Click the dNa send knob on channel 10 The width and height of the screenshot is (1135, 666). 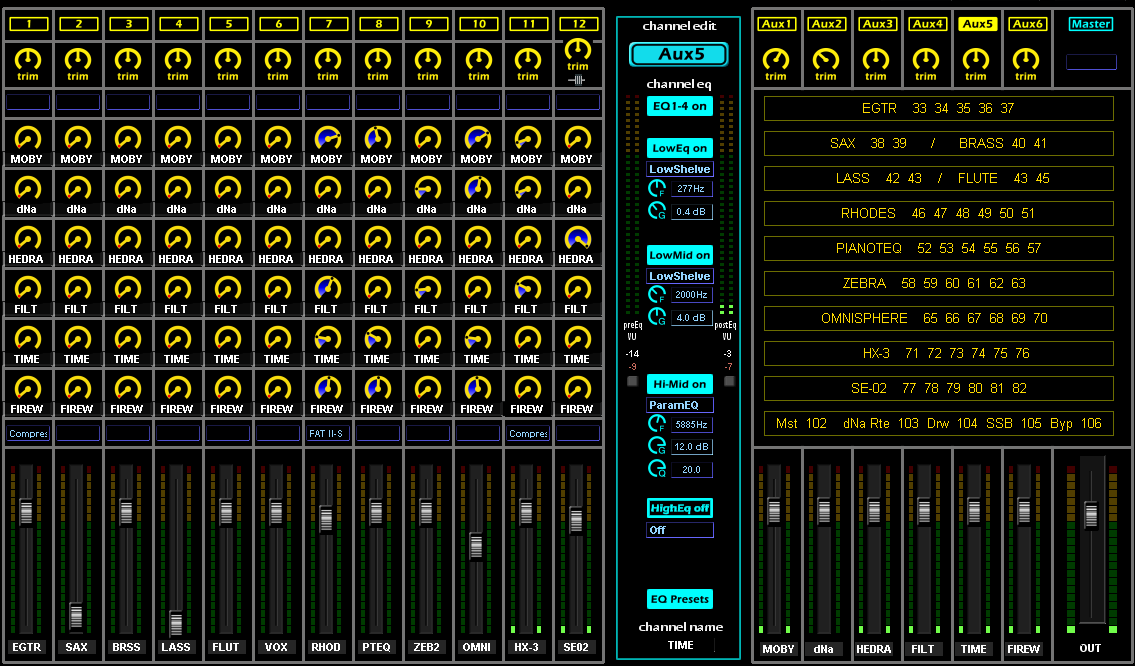coord(477,188)
